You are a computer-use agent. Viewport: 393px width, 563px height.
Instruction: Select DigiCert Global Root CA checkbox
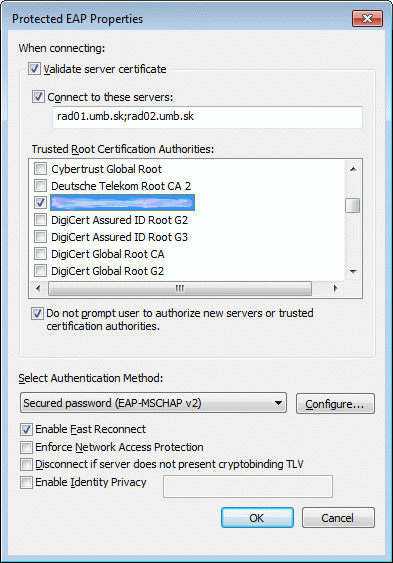point(40,253)
